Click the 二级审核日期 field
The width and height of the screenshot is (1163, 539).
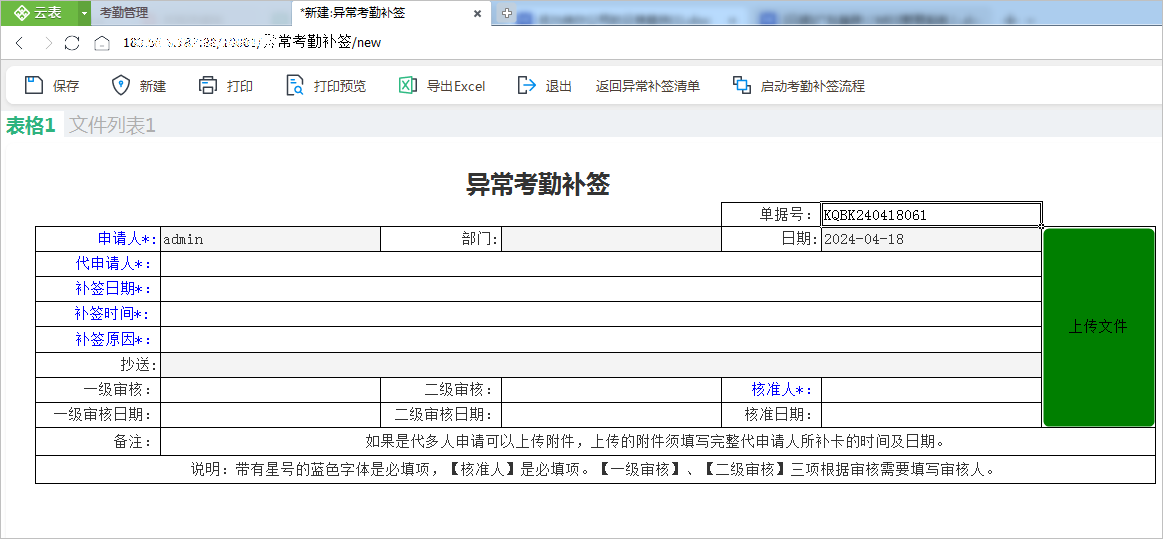click(x=611, y=415)
